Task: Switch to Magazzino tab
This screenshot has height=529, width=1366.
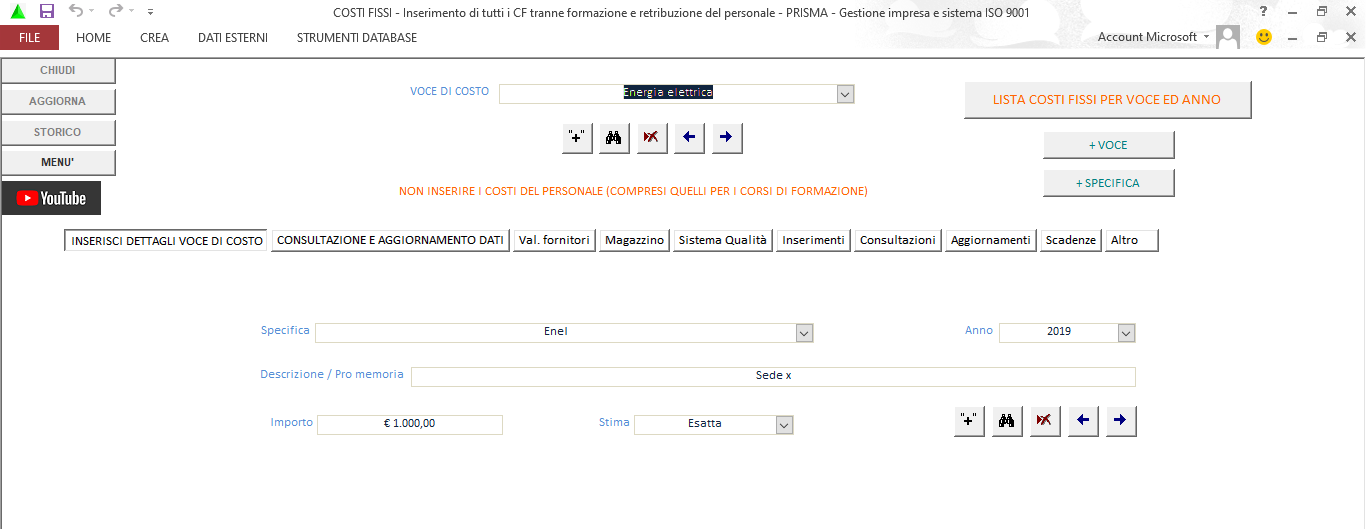Action: [634, 240]
